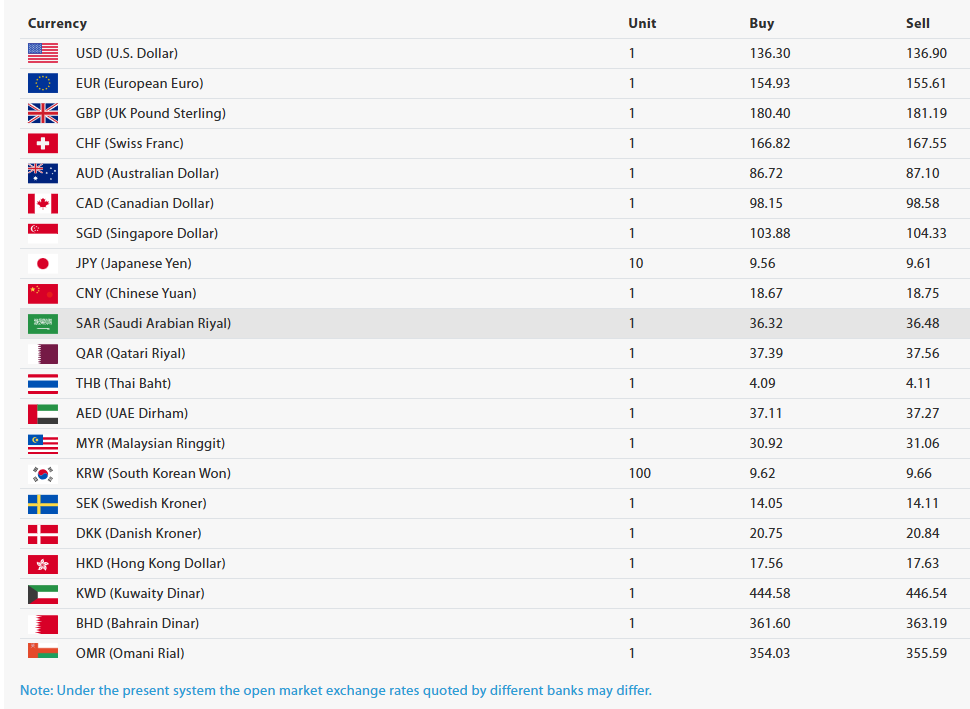Select the QAR (Qatari Riyal) row text

(x=131, y=353)
